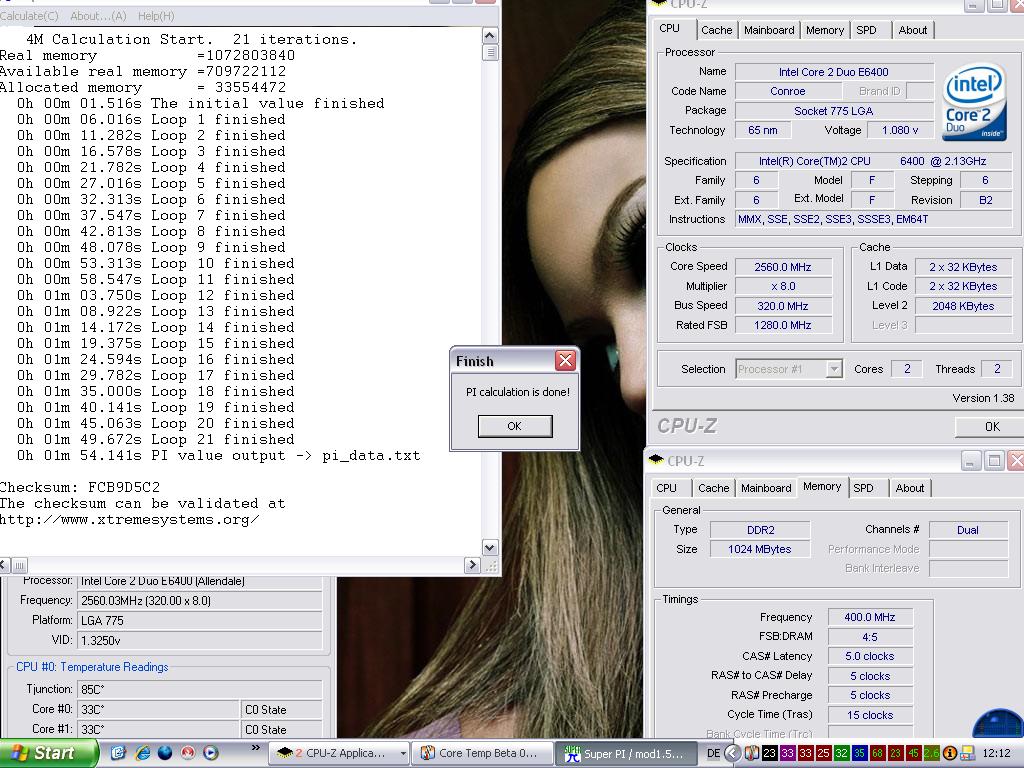Click the red round quick launch icon

[x=188, y=753]
